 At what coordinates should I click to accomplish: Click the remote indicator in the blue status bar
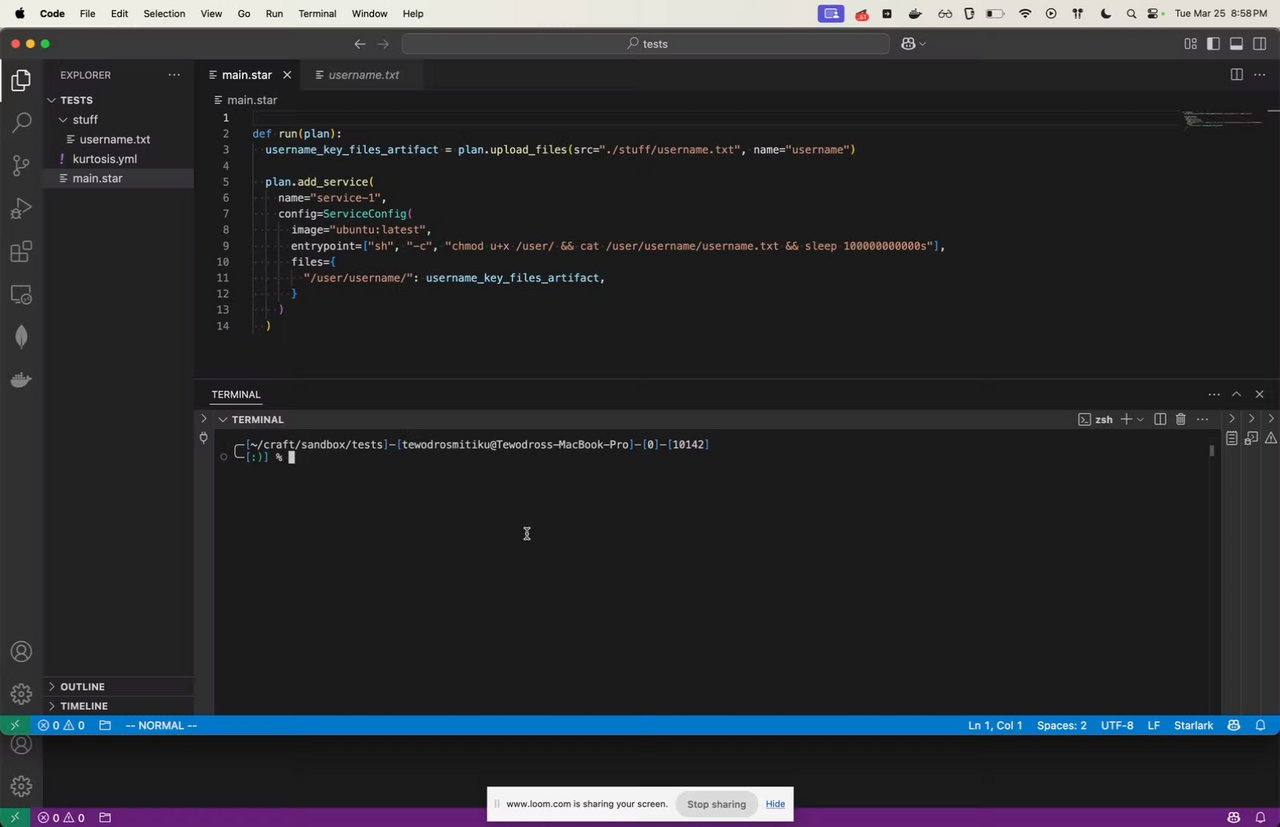pyautogui.click(x=14, y=725)
